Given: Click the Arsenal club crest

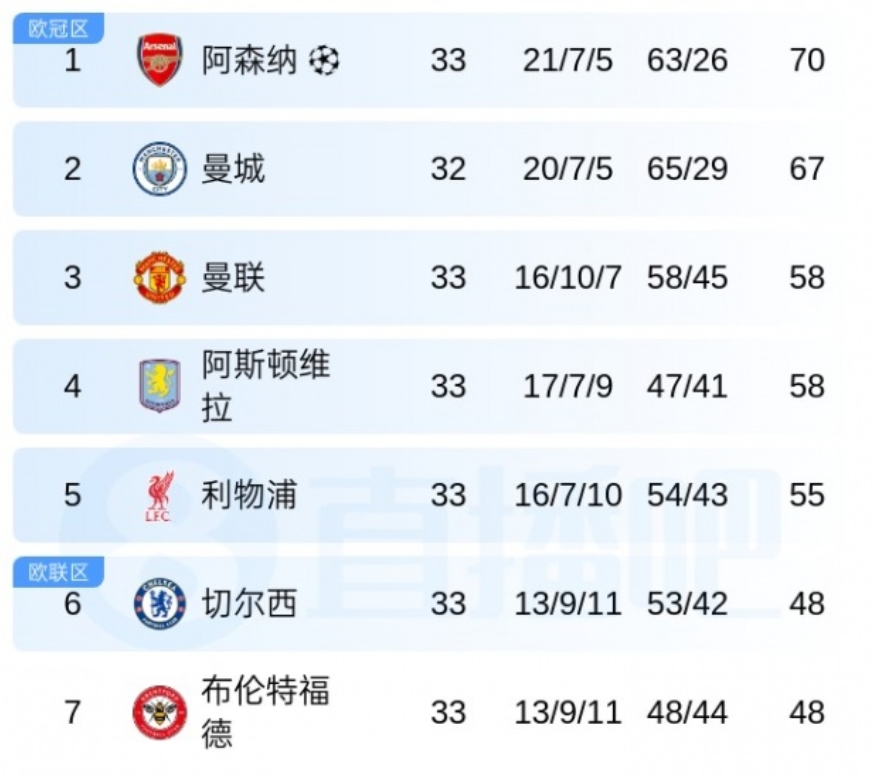Looking at the screenshot, I should tap(160, 60).
